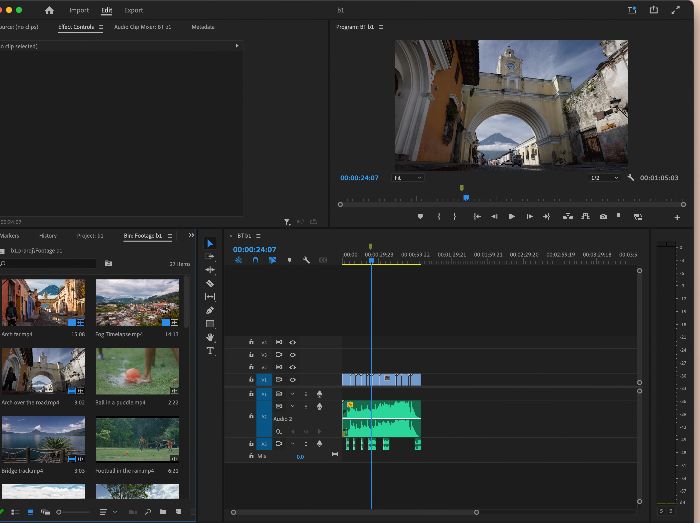The width and height of the screenshot is (700, 523).
Task: Open timeline sequence panel menu
Action: click(258, 236)
